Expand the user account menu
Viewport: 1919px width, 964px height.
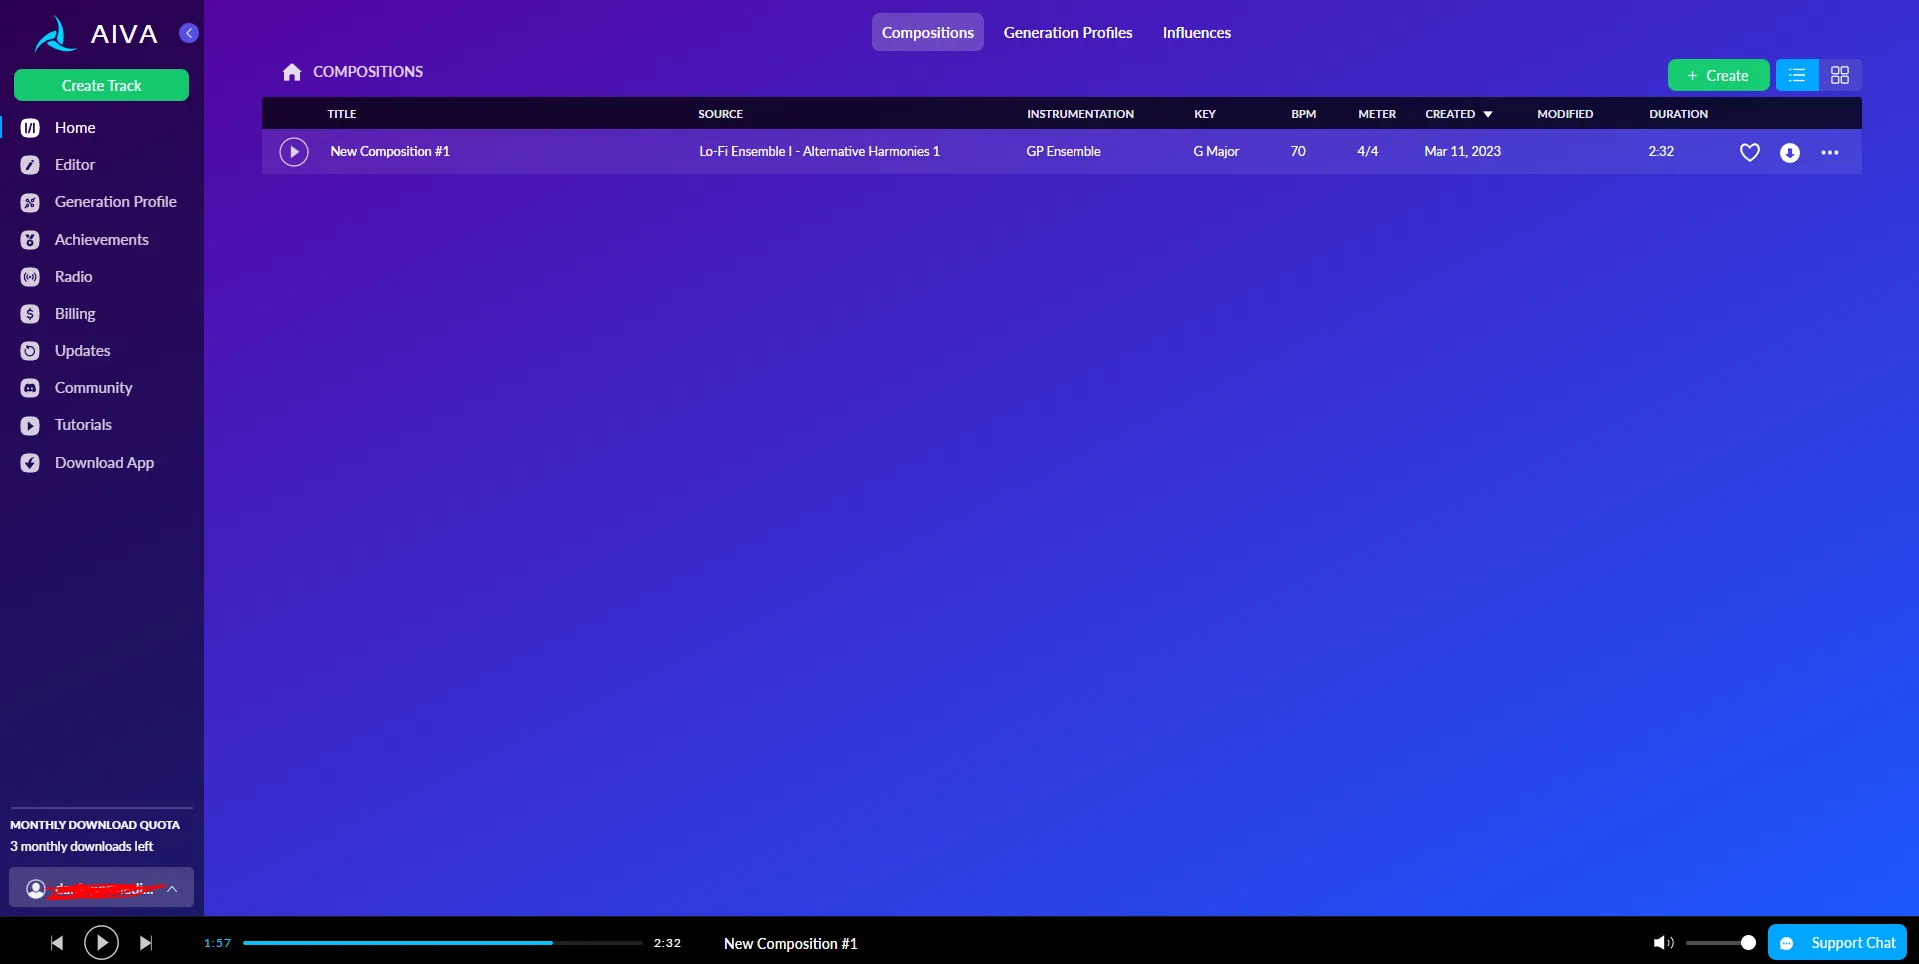(x=101, y=888)
